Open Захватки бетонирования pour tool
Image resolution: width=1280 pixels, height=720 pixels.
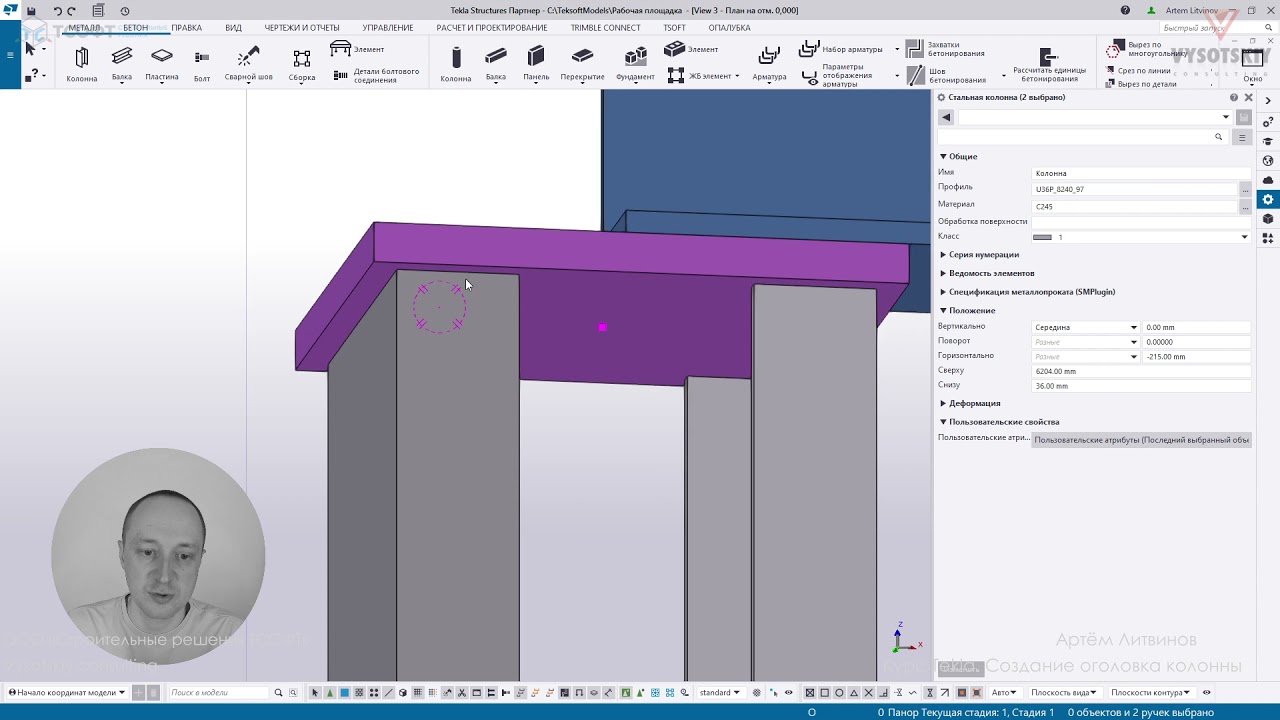(x=945, y=49)
